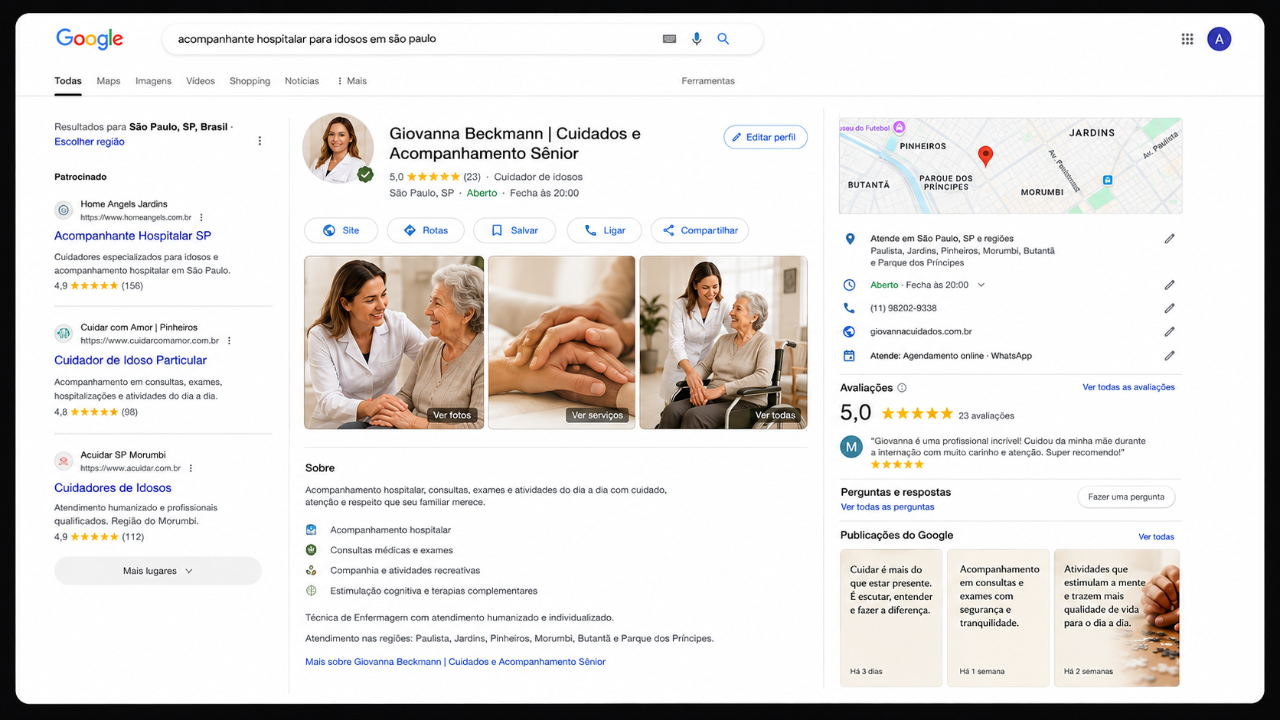
Task: Edit the appointment info with pencil icon
Action: click(x=1169, y=355)
